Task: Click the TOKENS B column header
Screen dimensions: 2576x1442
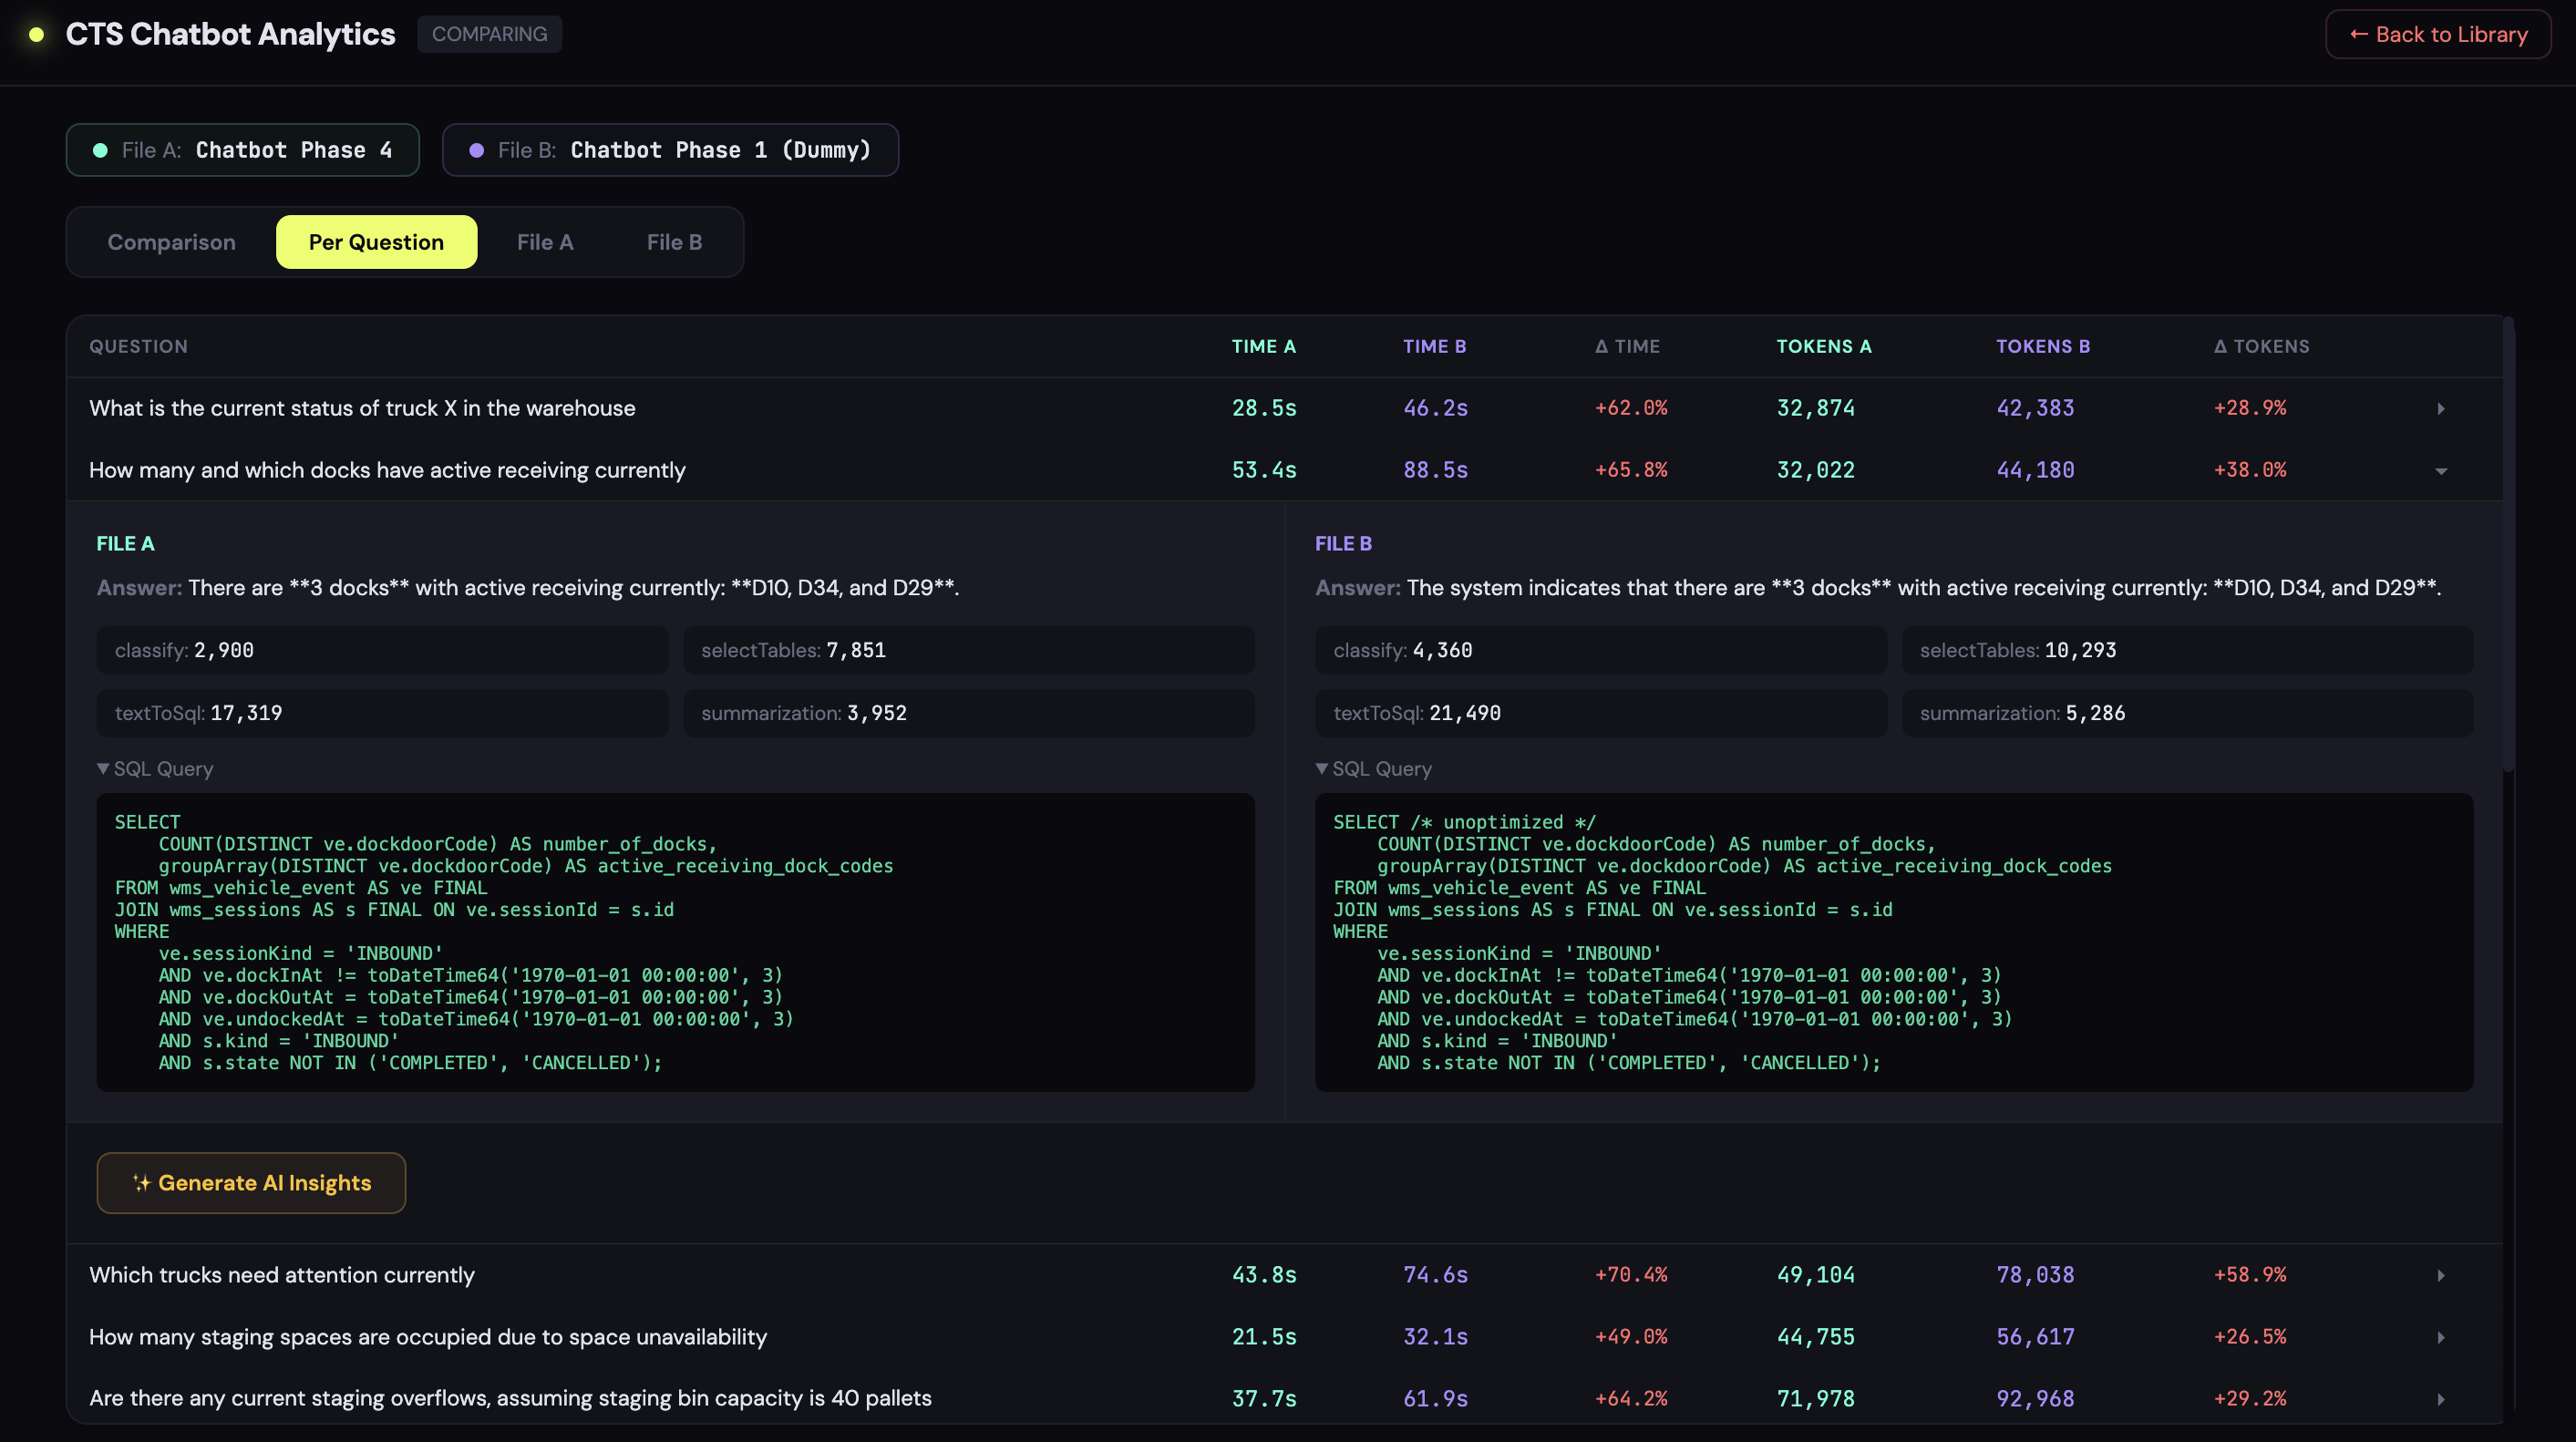Action: 2043,346
